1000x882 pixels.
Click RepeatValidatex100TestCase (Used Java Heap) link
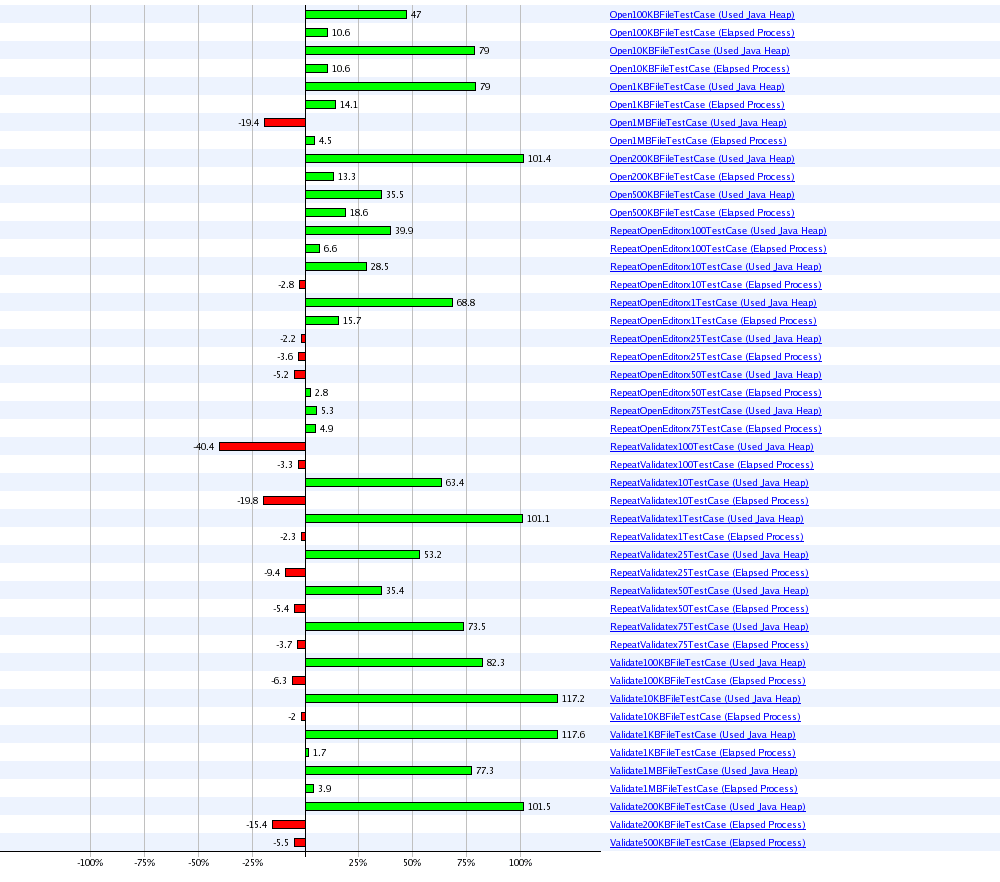[711, 447]
